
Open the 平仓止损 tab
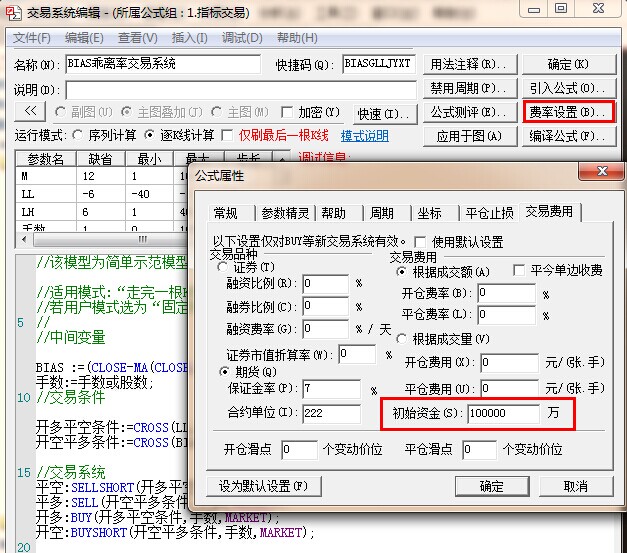click(x=490, y=213)
